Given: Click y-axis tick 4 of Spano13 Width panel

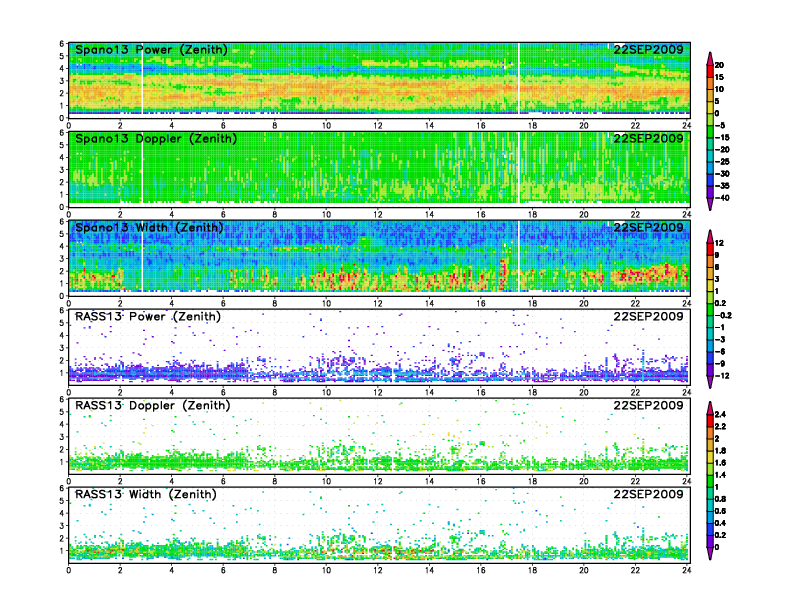Looking at the screenshot, I should pos(62,246).
